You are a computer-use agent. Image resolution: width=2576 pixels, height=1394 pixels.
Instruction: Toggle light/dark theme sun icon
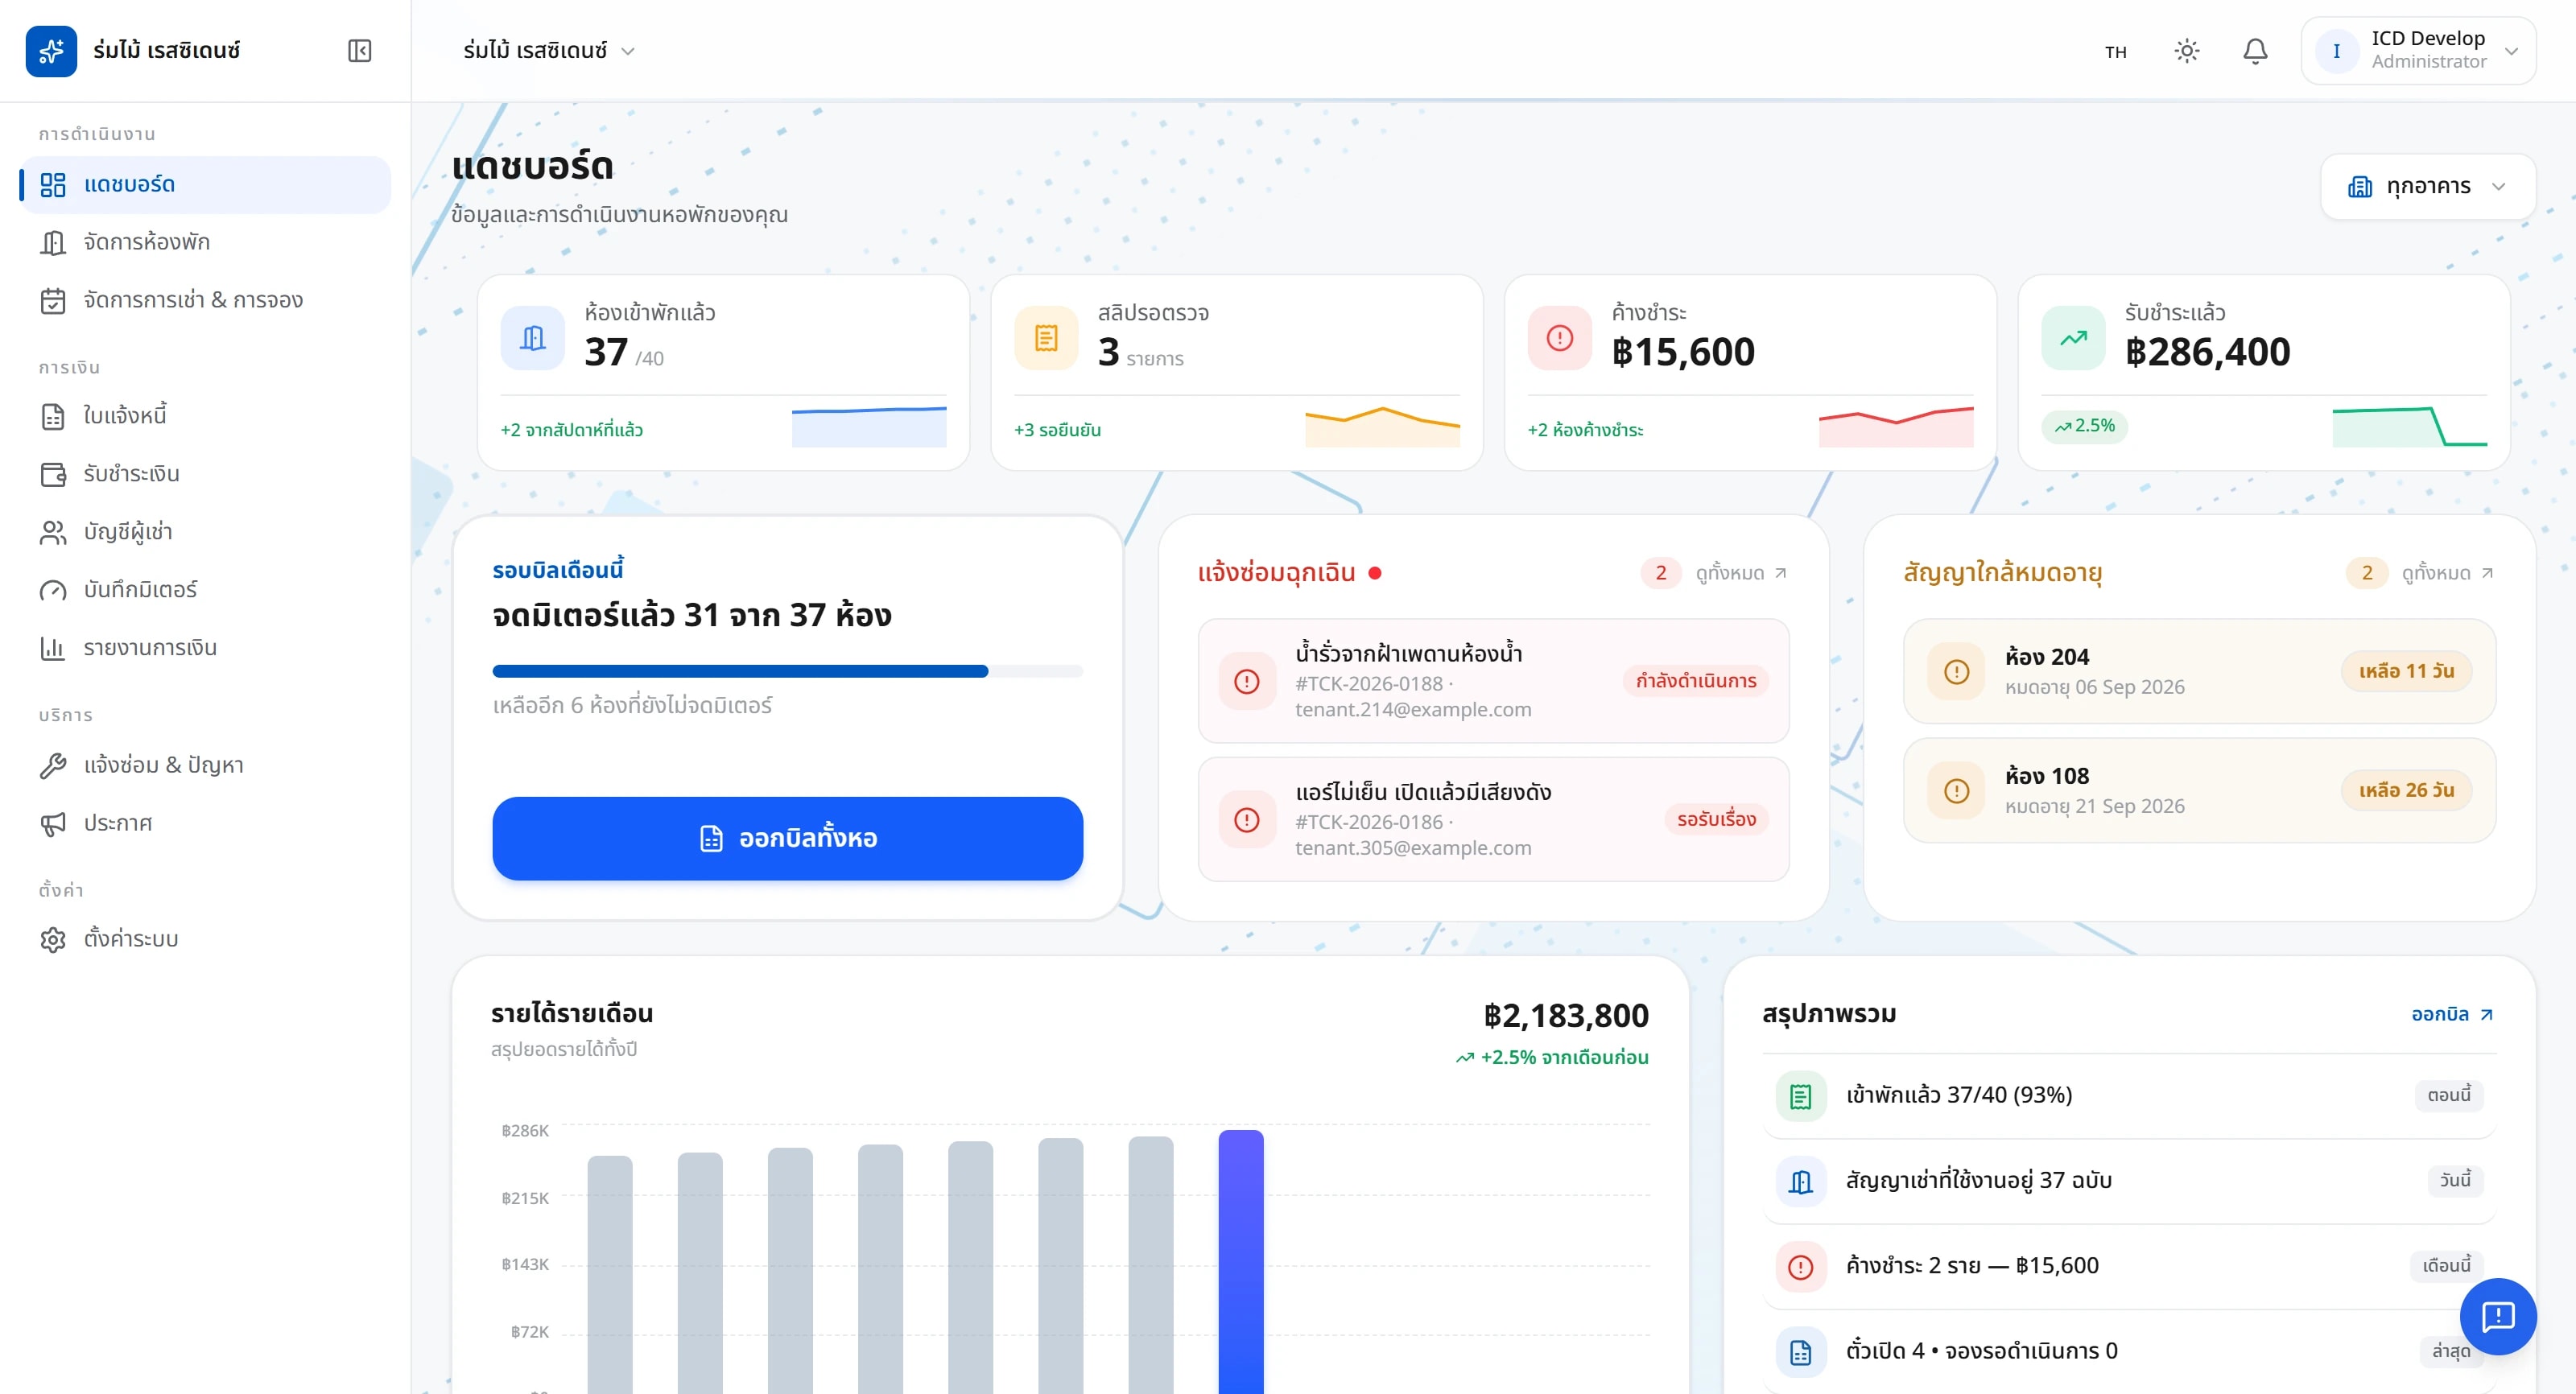(x=2187, y=51)
